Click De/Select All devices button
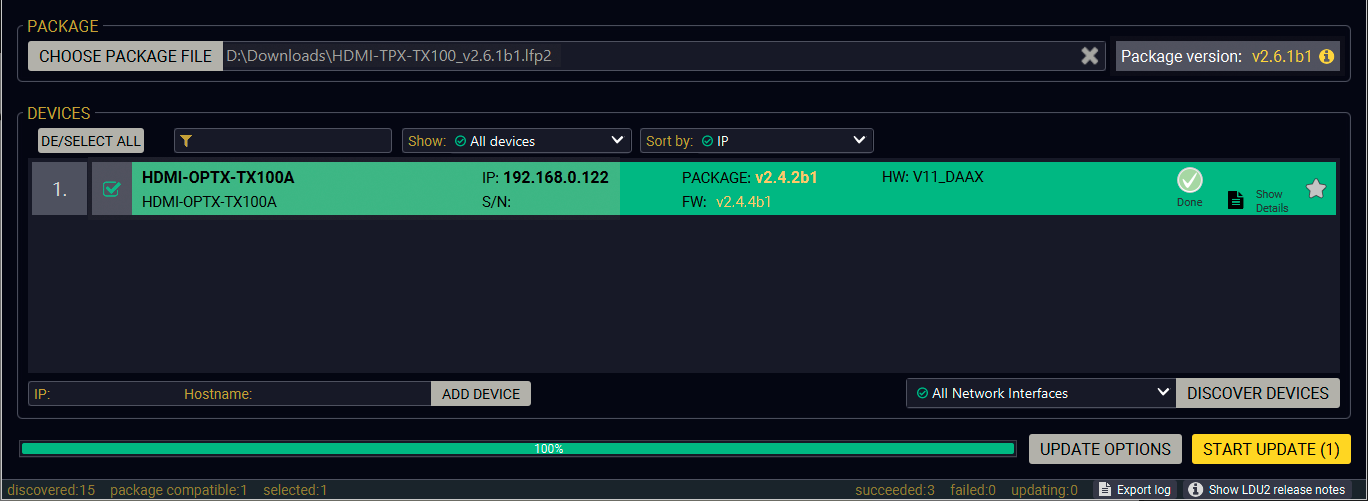The image size is (1368, 501). (x=91, y=141)
